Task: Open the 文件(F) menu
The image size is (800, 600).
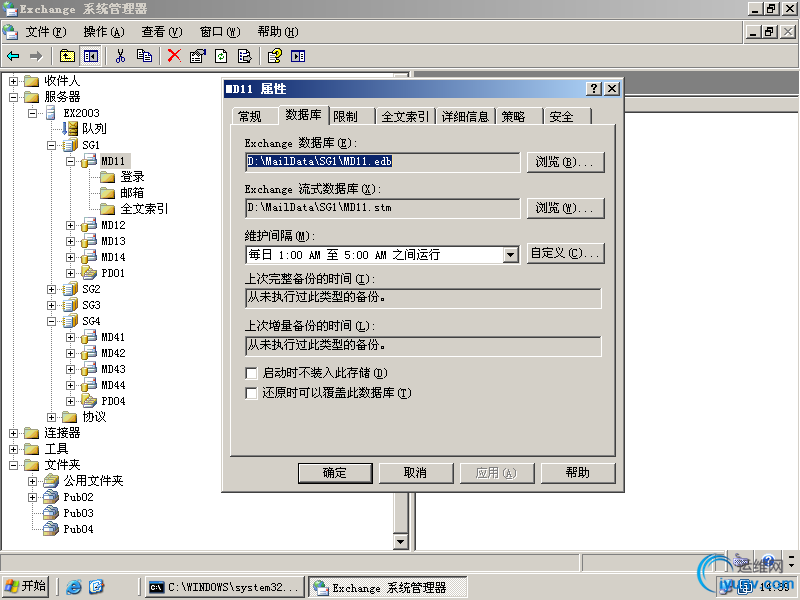Action: tap(46, 32)
